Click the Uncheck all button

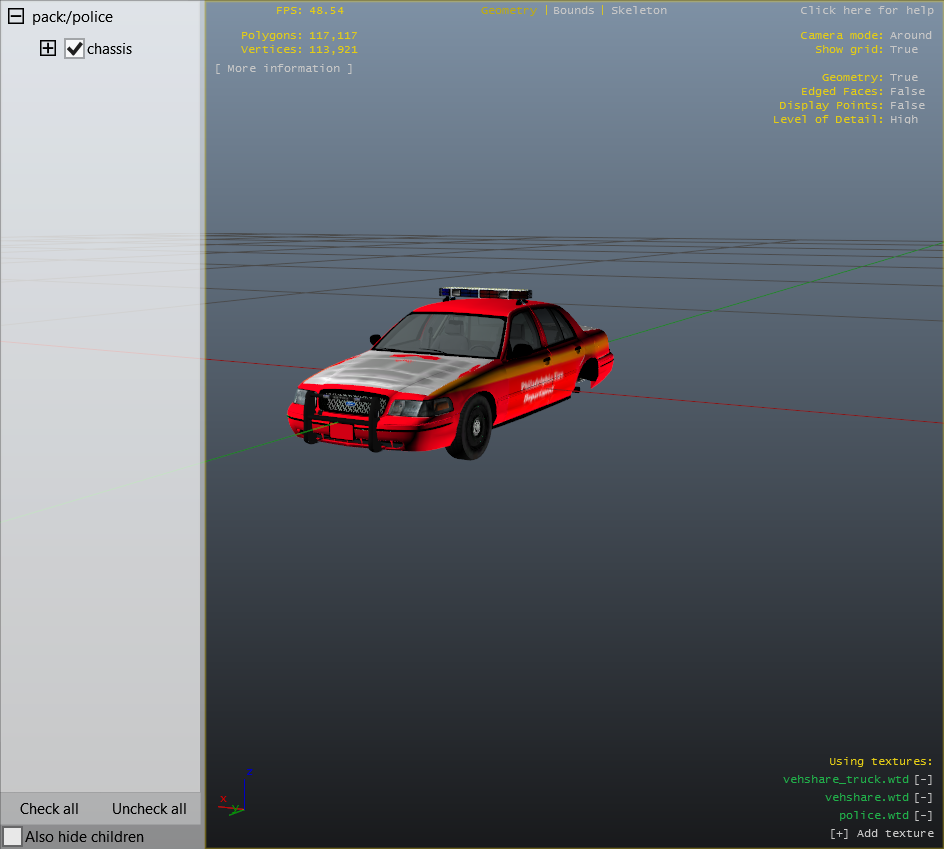149,809
